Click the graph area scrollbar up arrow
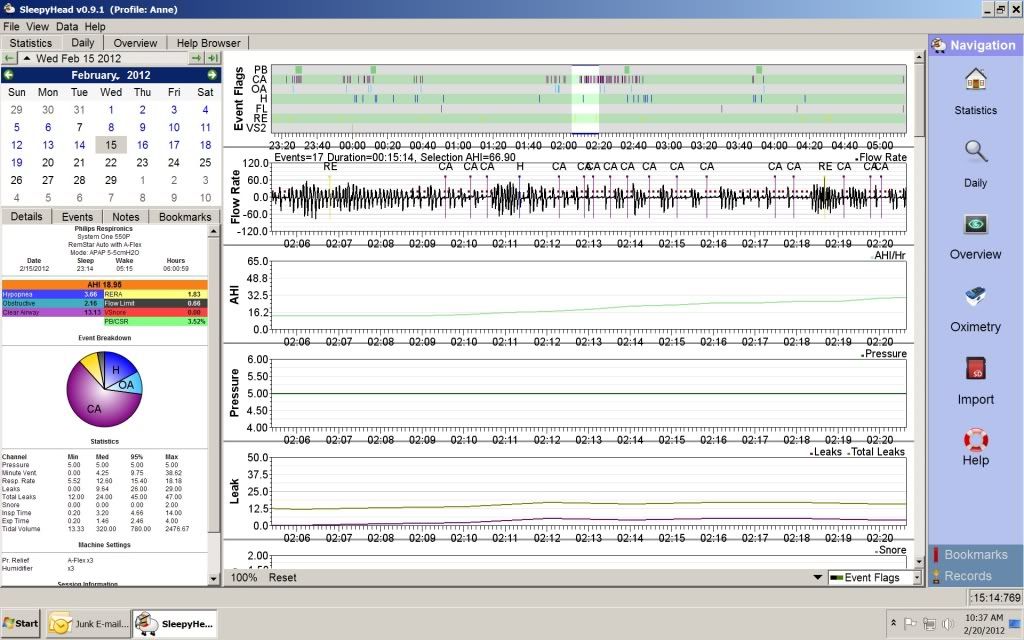 pos(920,57)
